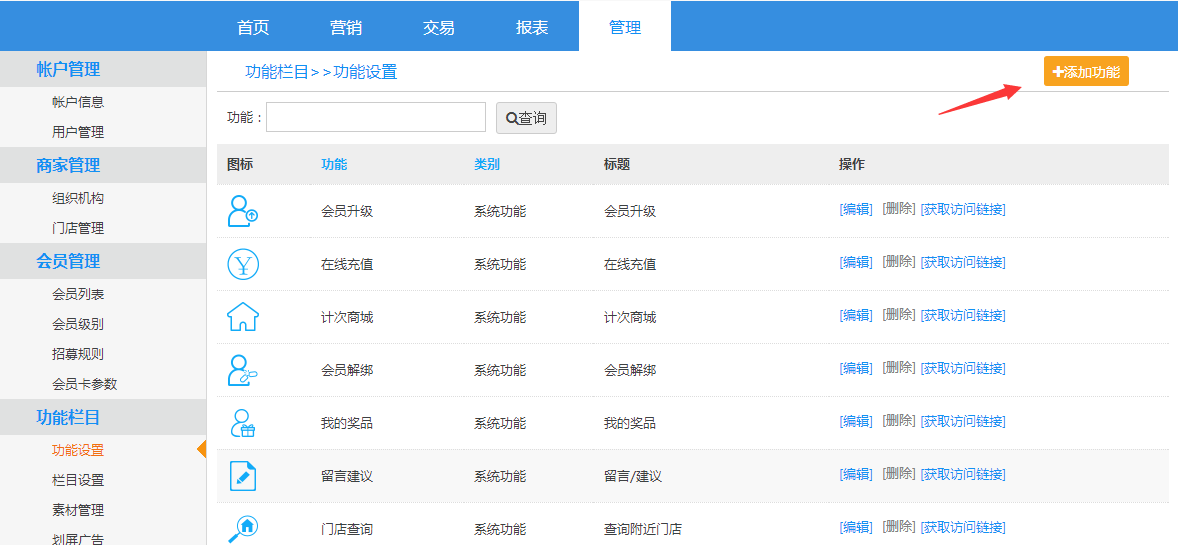Sort by the 功能 column header
This screenshot has height=545, width=1178.
[334, 165]
